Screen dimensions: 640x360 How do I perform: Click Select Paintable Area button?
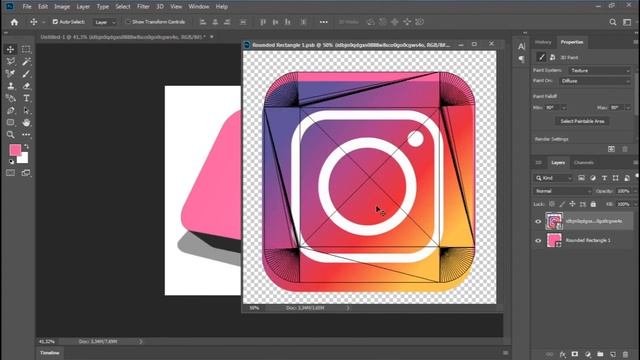[582, 121]
